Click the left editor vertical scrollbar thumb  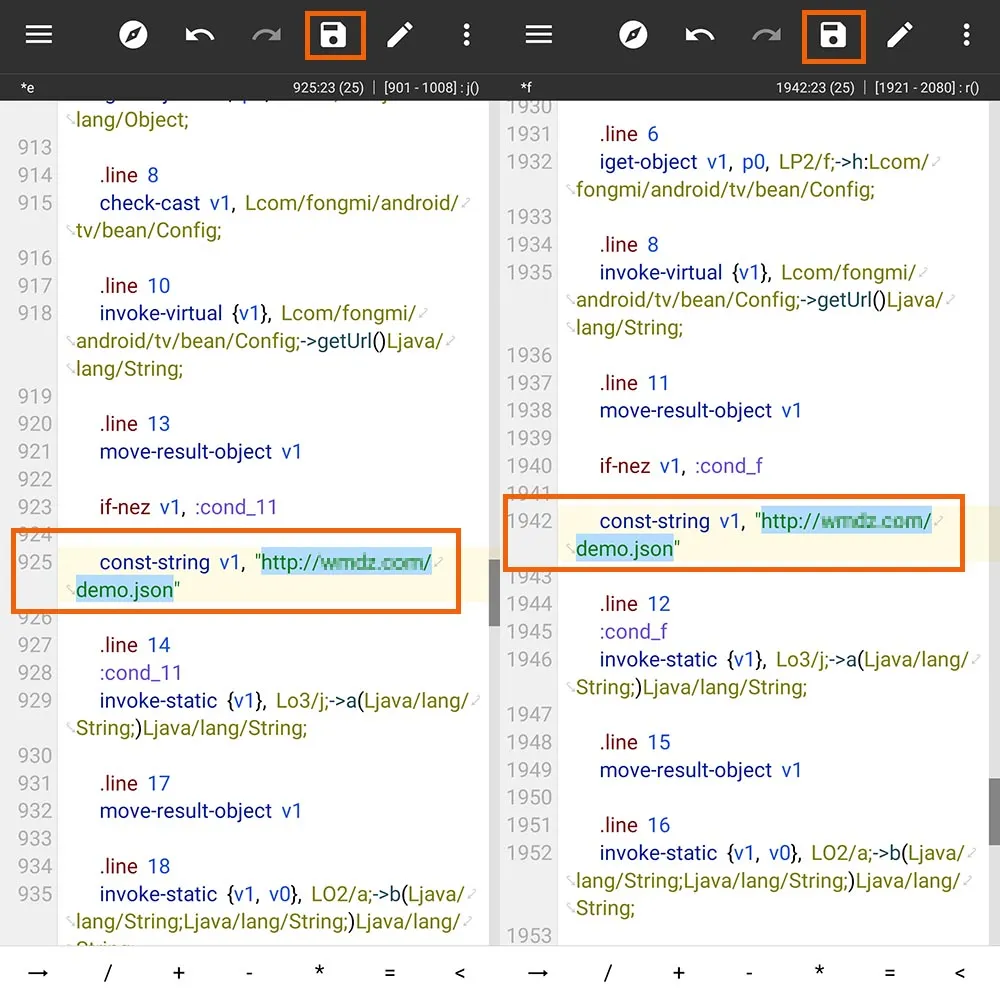coord(494,592)
